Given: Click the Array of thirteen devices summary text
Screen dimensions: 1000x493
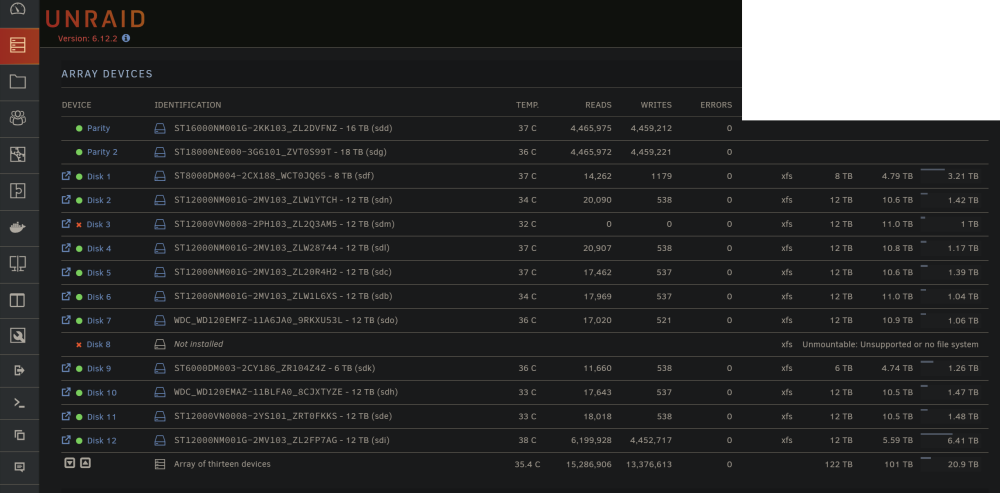Looking at the screenshot, I should point(222,464).
